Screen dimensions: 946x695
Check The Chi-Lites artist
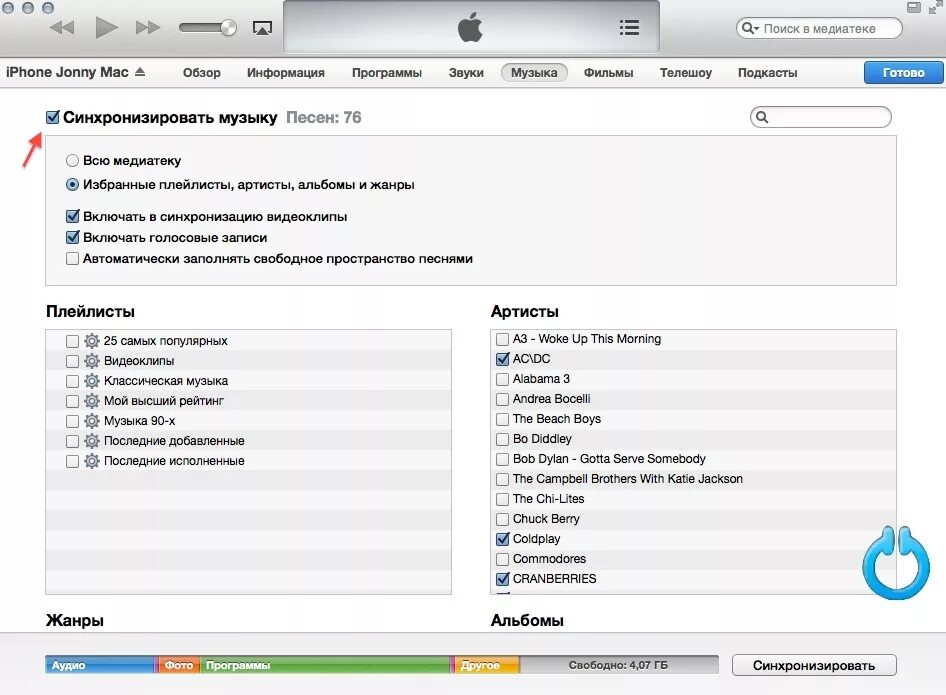[x=502, y=499]
